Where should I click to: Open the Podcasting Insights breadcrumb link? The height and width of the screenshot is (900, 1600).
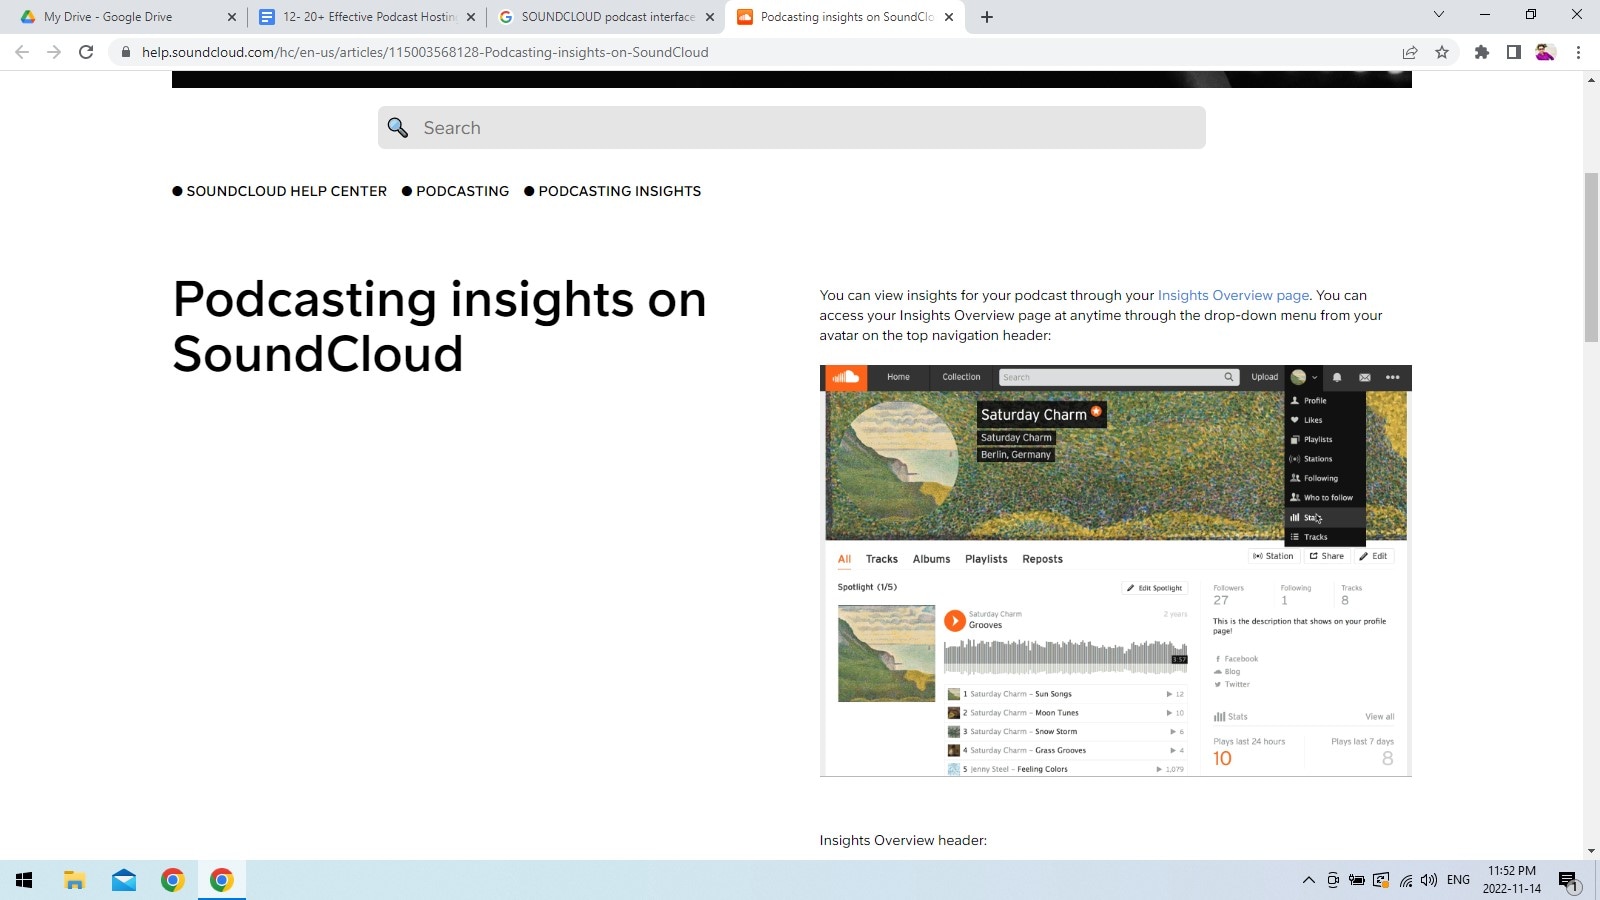(620, 191)
